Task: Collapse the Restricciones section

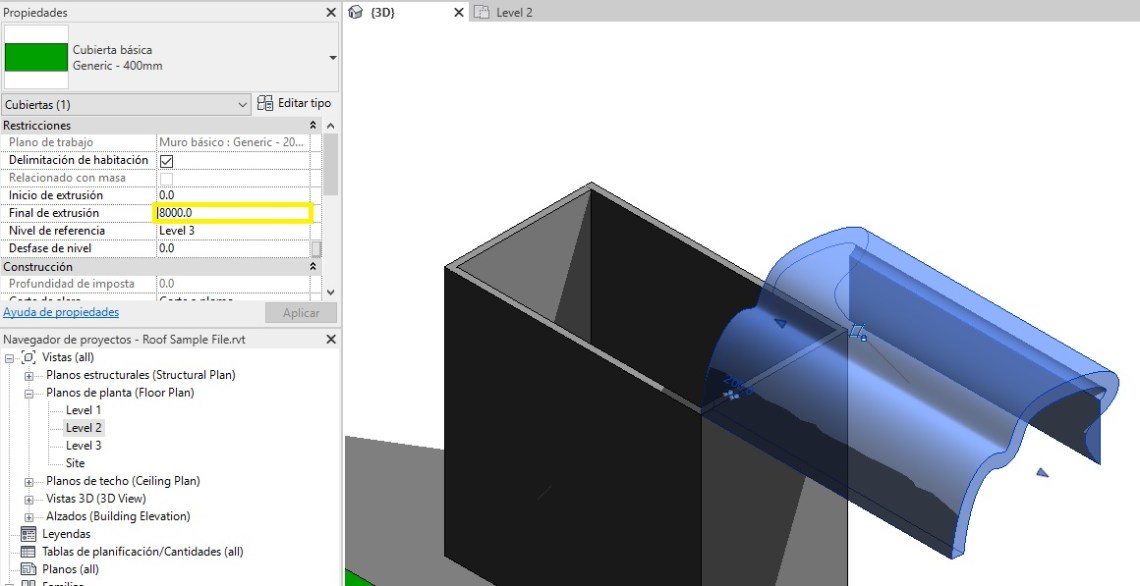Action: (x=313, y=126)
